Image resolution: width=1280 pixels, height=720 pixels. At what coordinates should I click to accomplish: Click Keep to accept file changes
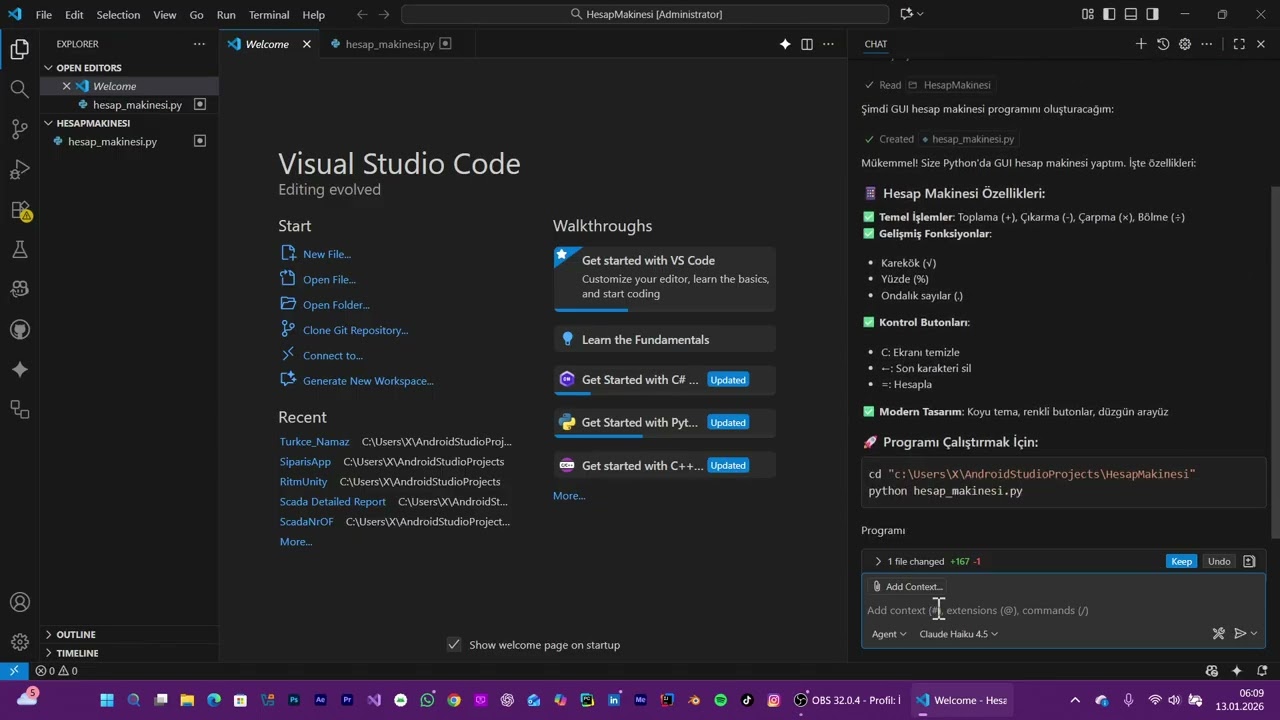click(x=1181, y=561)
